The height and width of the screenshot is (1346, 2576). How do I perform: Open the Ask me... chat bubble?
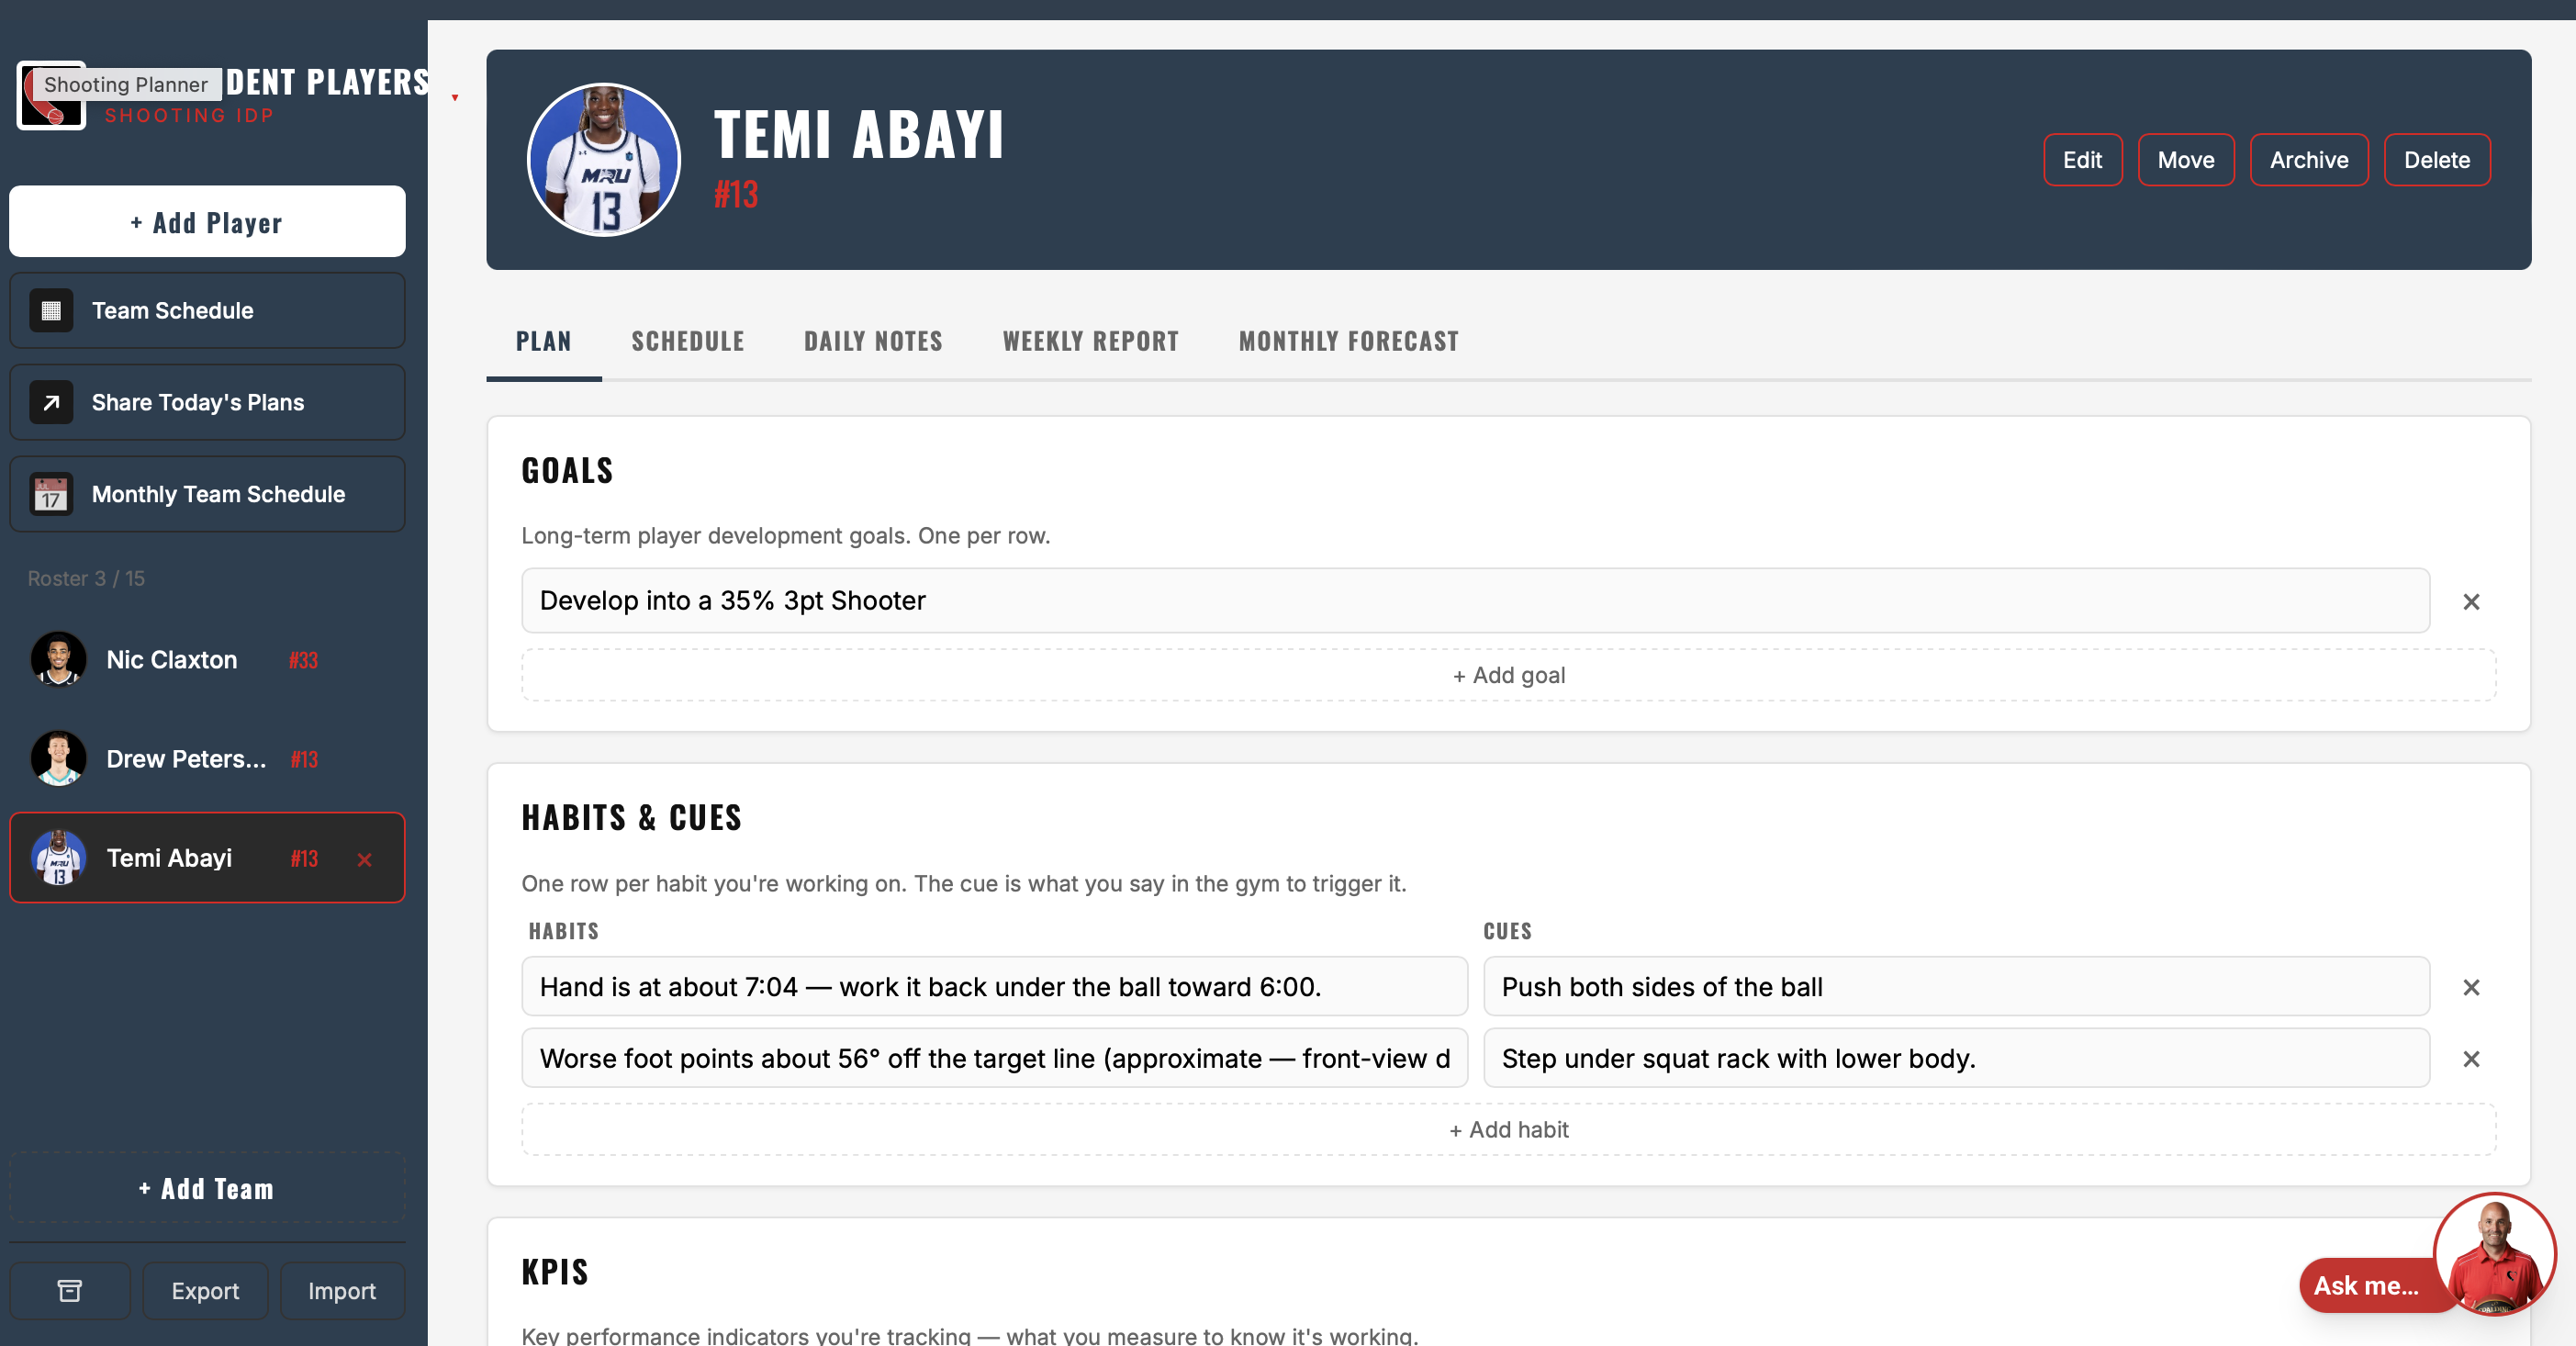pos(2368,1286)
